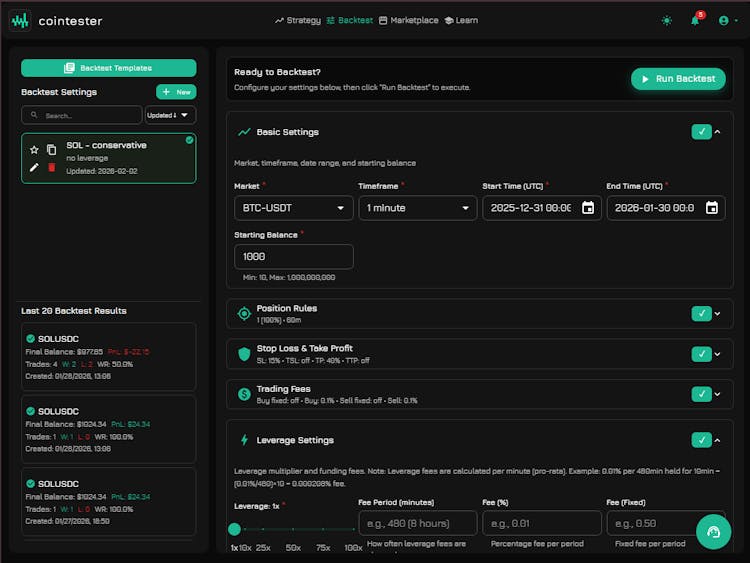Toggle the Basic Settings checkbox
The height and width of the screenshot is (563, 750).
pos(701,132)
